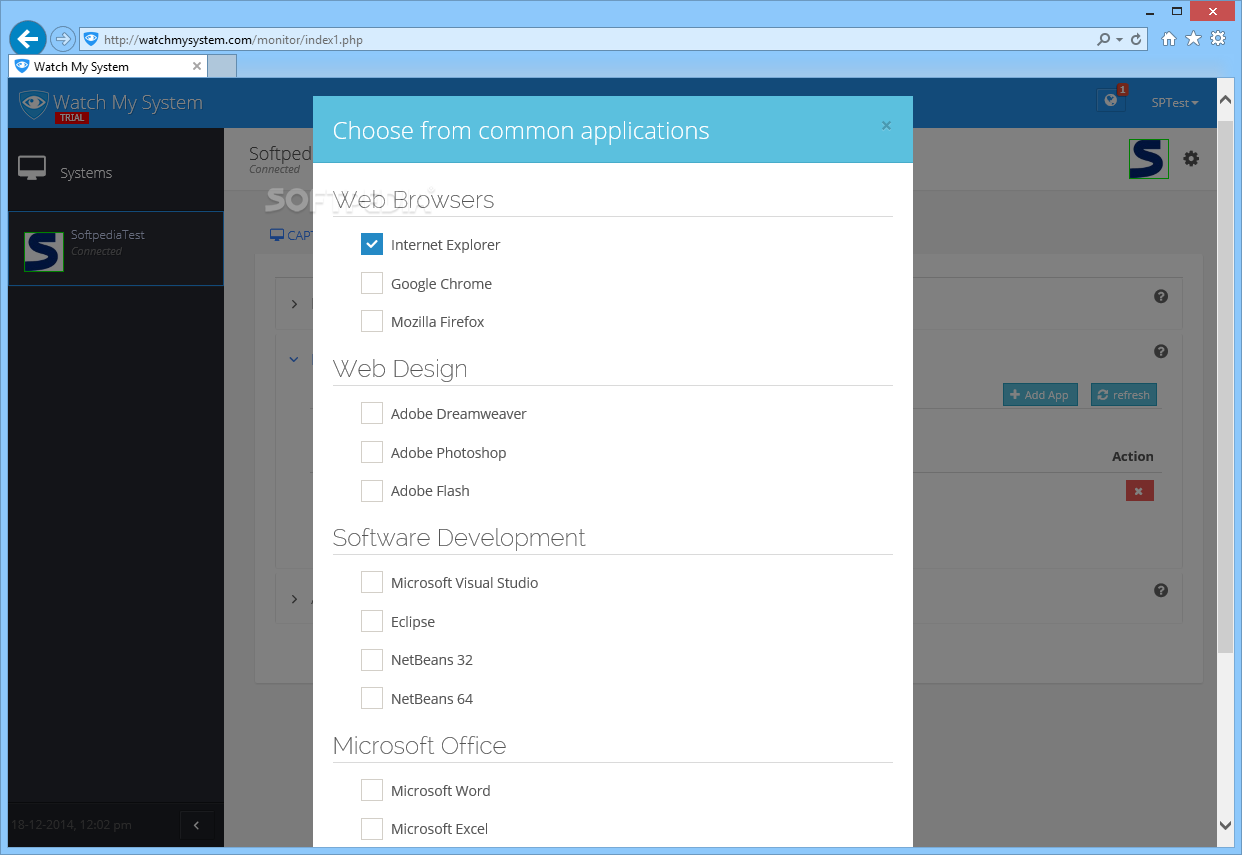Close the common applications dialog

tap(886, 126)
